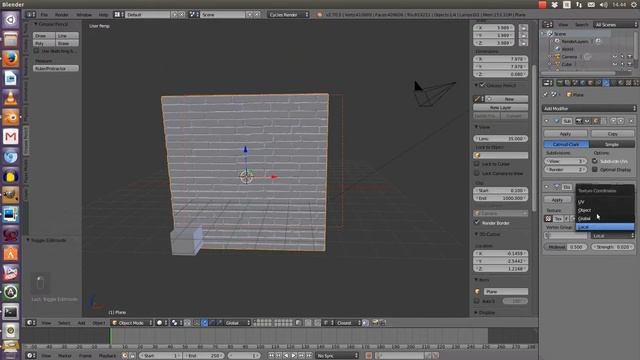
Task: Toggle Subsurf modifier viewport eye icon
Action: 587,121
